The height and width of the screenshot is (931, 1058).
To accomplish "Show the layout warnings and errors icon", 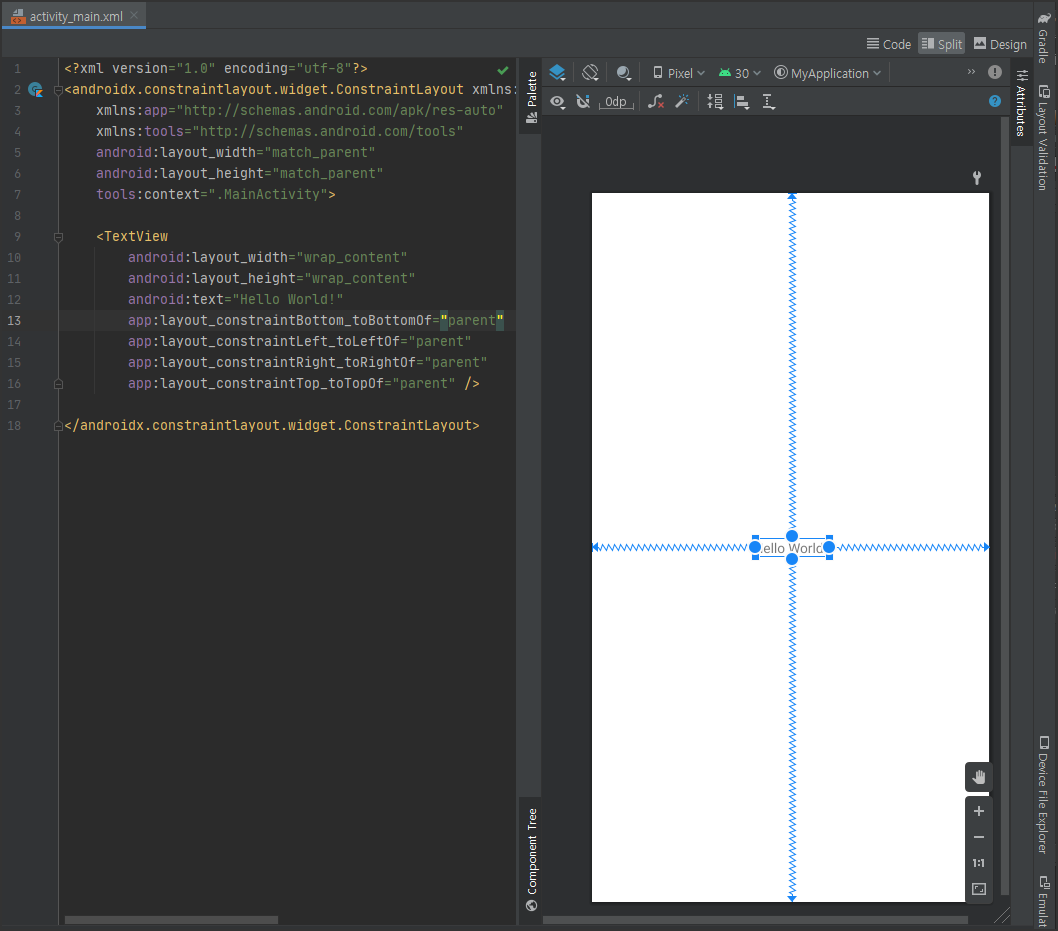I will [995, 72].
